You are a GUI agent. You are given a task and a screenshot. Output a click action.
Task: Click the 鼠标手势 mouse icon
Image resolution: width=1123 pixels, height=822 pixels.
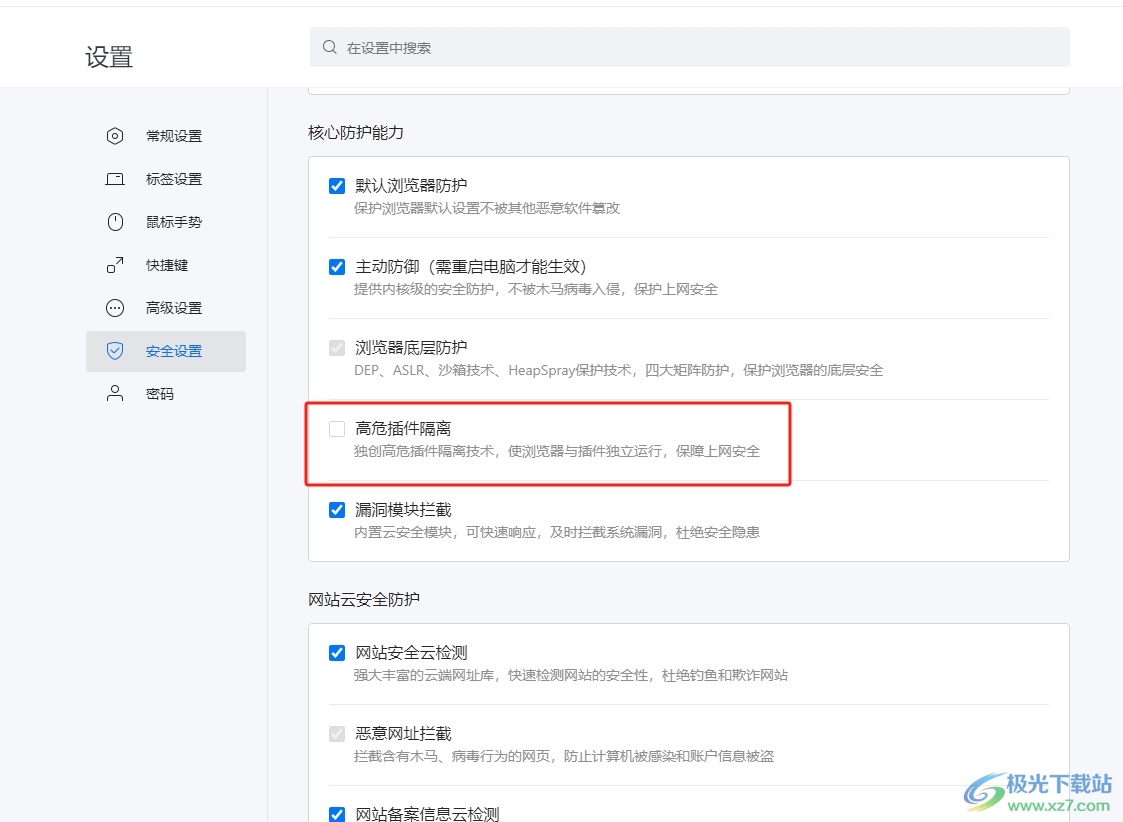[115, 222]
